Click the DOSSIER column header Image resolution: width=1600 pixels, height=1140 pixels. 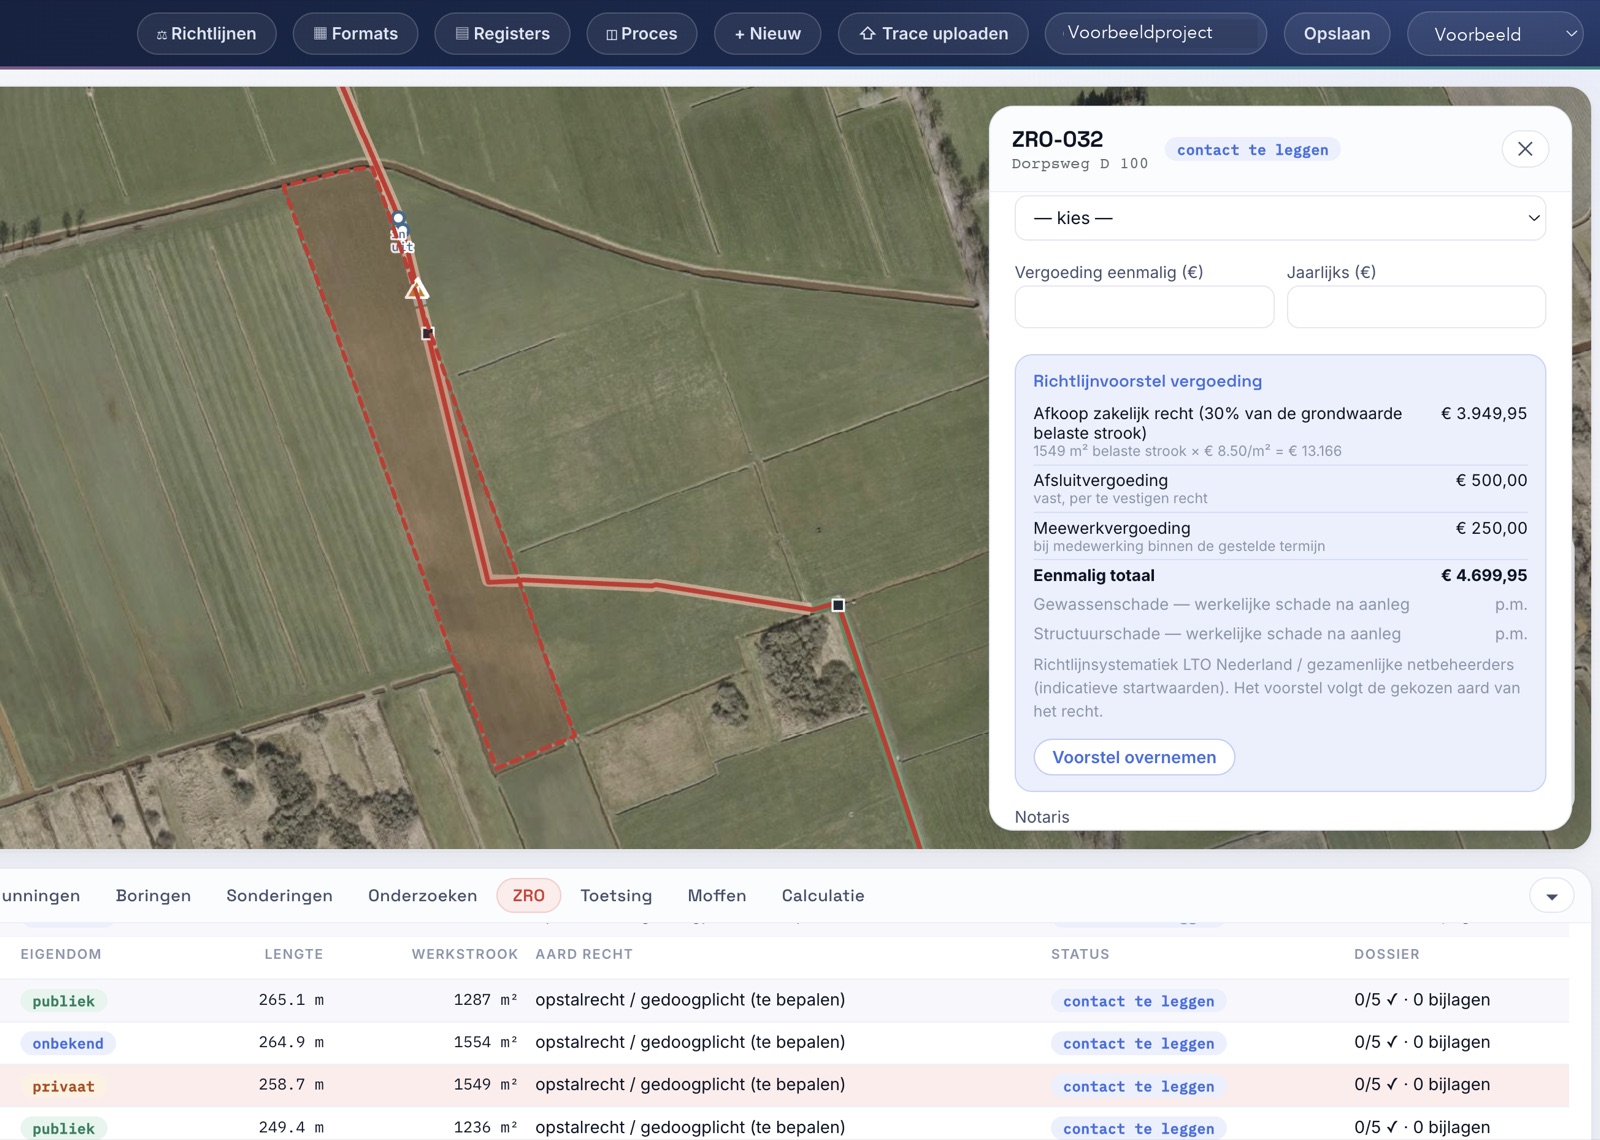tap(1387, 954)
